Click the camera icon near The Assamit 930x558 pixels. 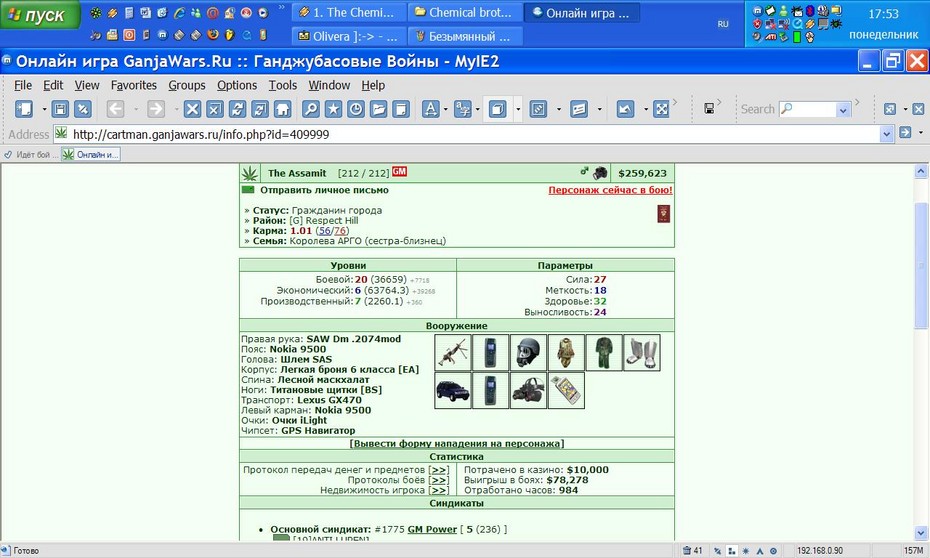[600, 173]
